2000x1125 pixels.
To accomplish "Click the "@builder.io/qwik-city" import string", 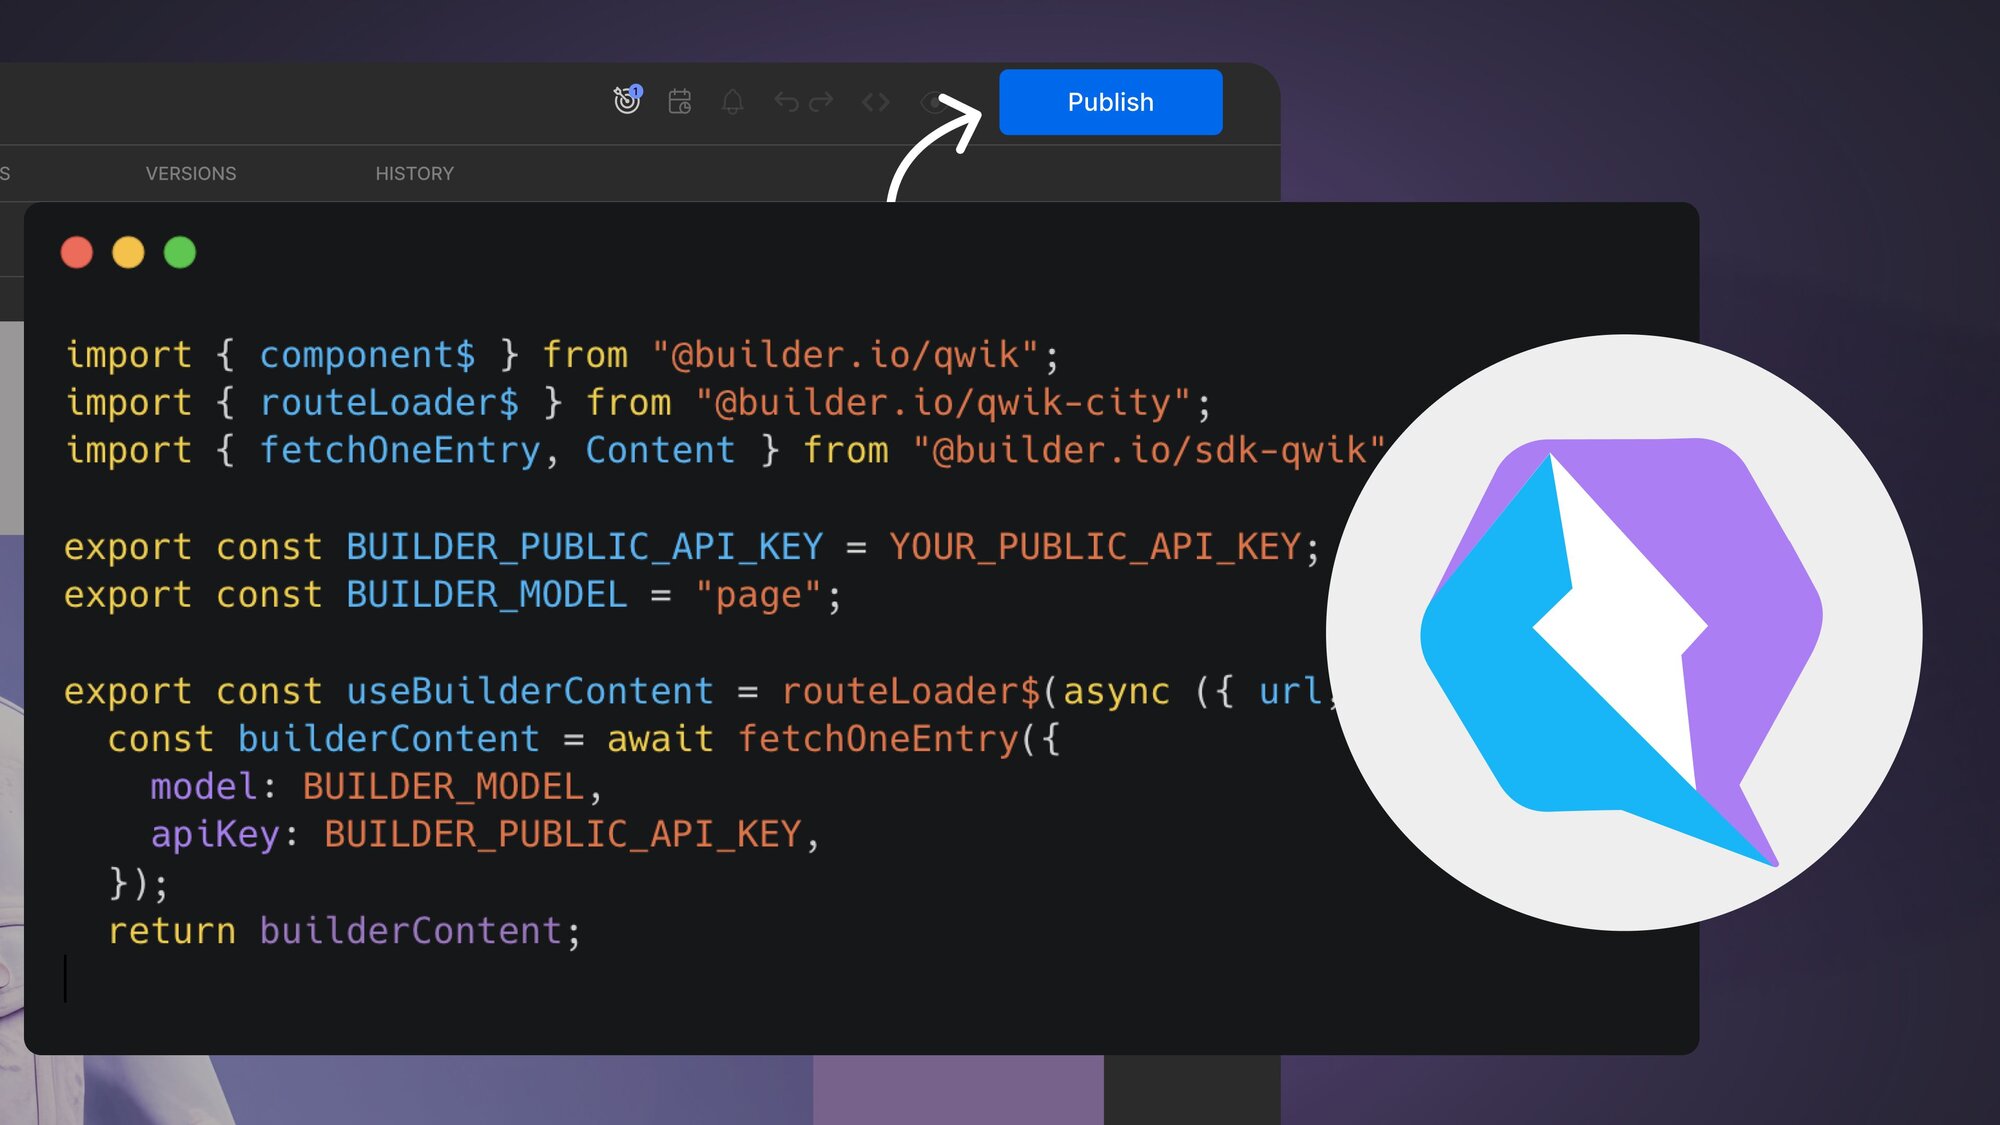I will [x=943, y=403].
